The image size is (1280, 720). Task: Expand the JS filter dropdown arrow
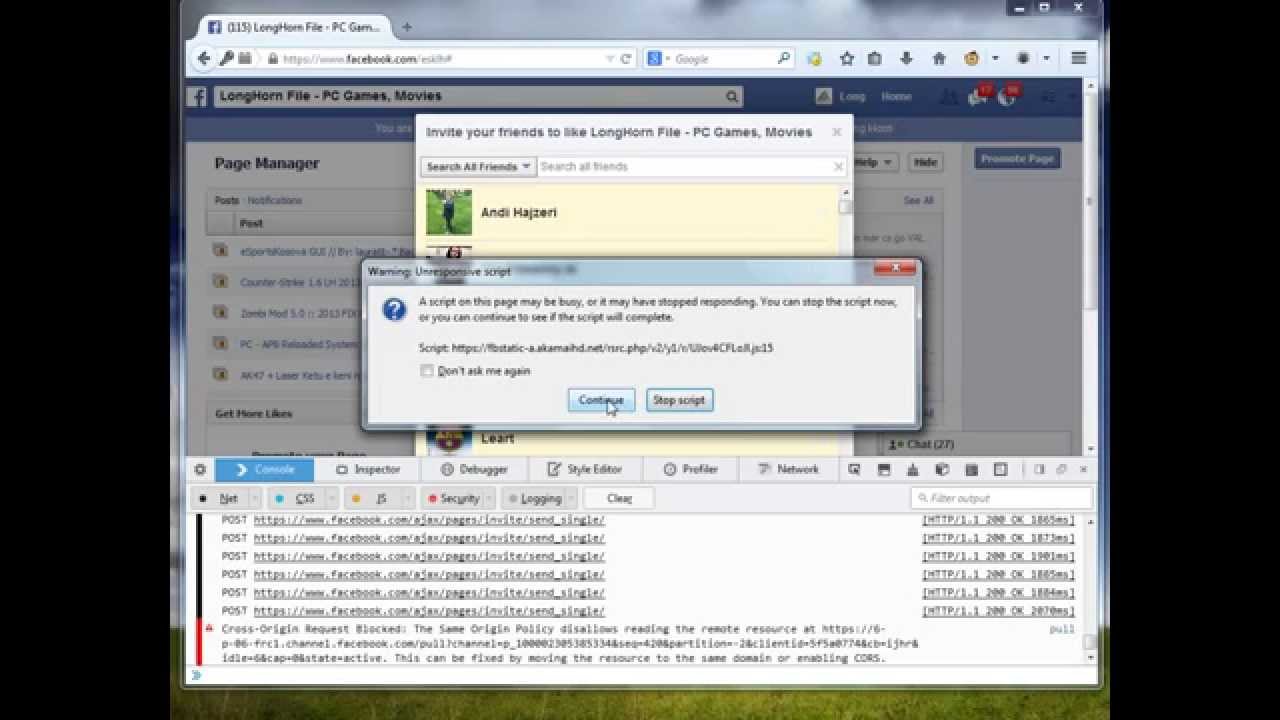pos(407,498)
